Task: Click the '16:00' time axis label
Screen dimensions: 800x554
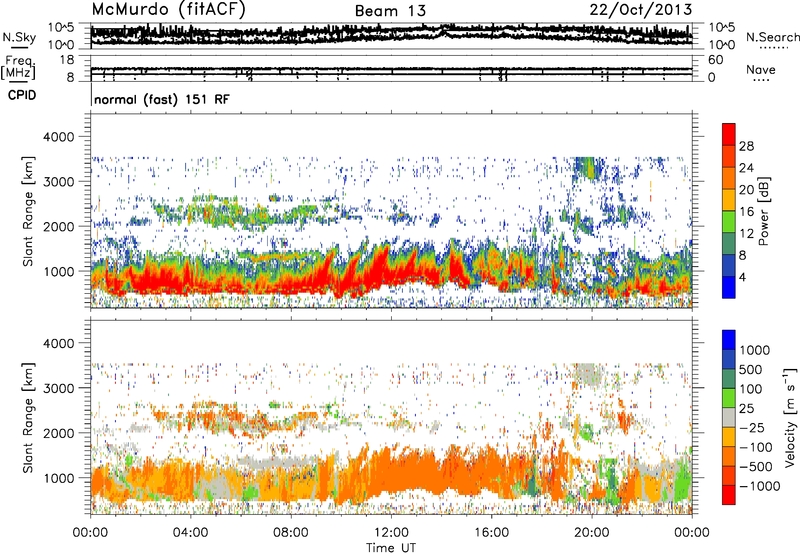Action: [491, 533]
